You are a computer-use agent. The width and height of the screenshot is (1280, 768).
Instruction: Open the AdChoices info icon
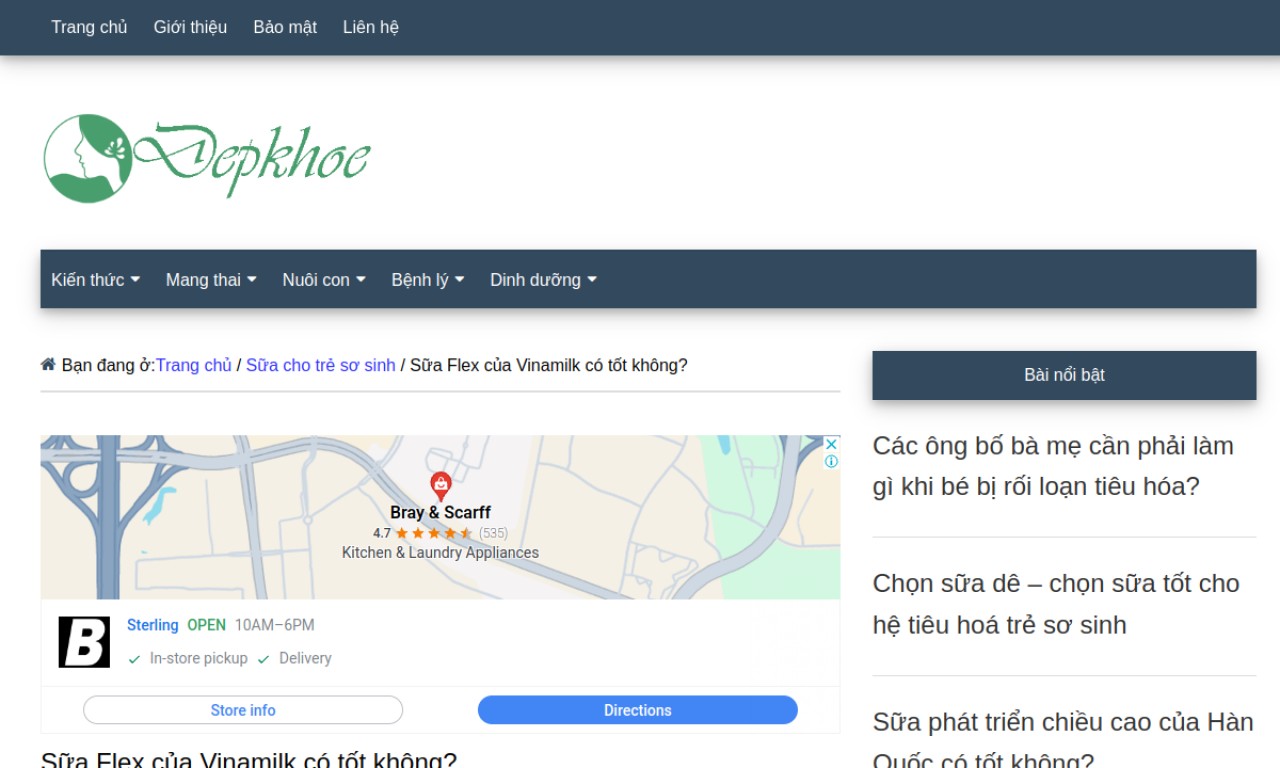coord(831,461)
